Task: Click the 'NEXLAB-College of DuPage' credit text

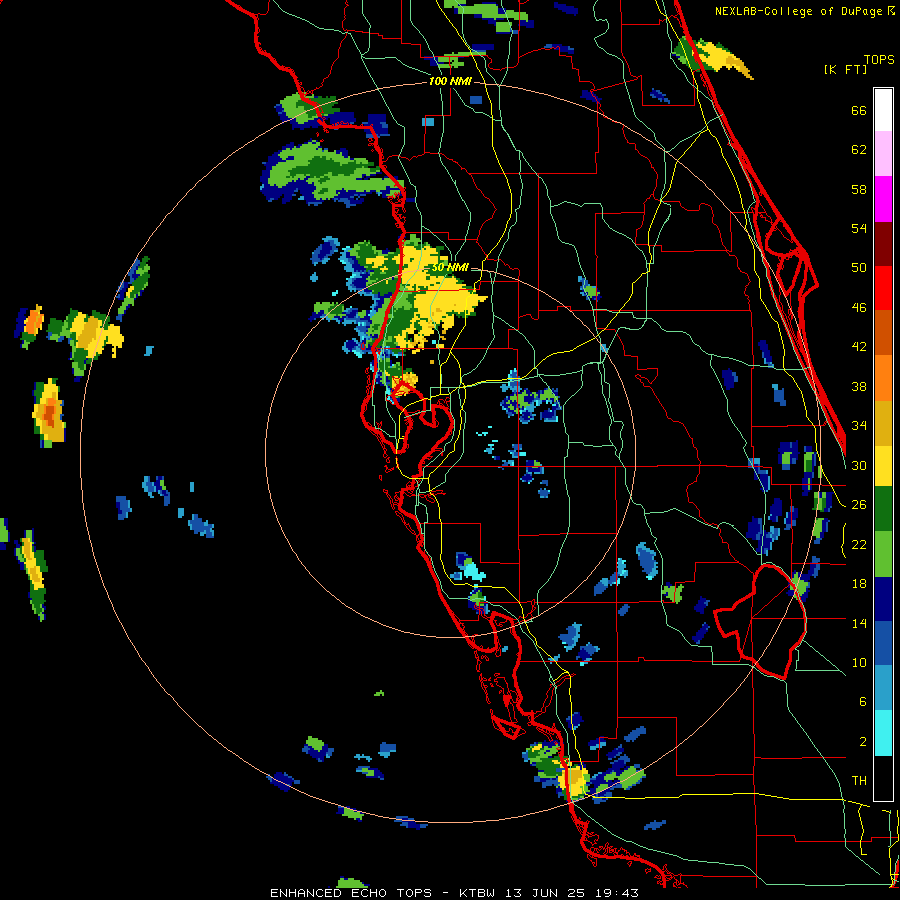Action: (x=798, y=11)
